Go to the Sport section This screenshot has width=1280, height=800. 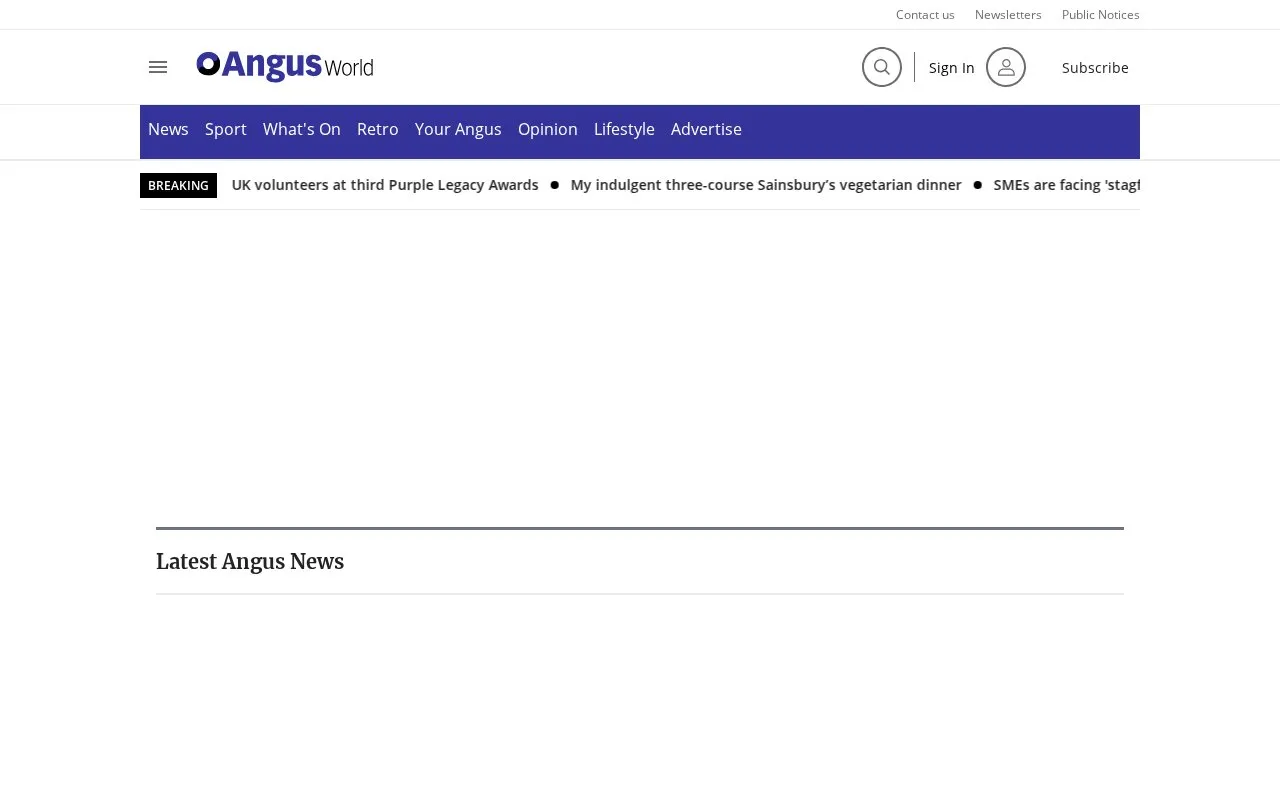226,129
